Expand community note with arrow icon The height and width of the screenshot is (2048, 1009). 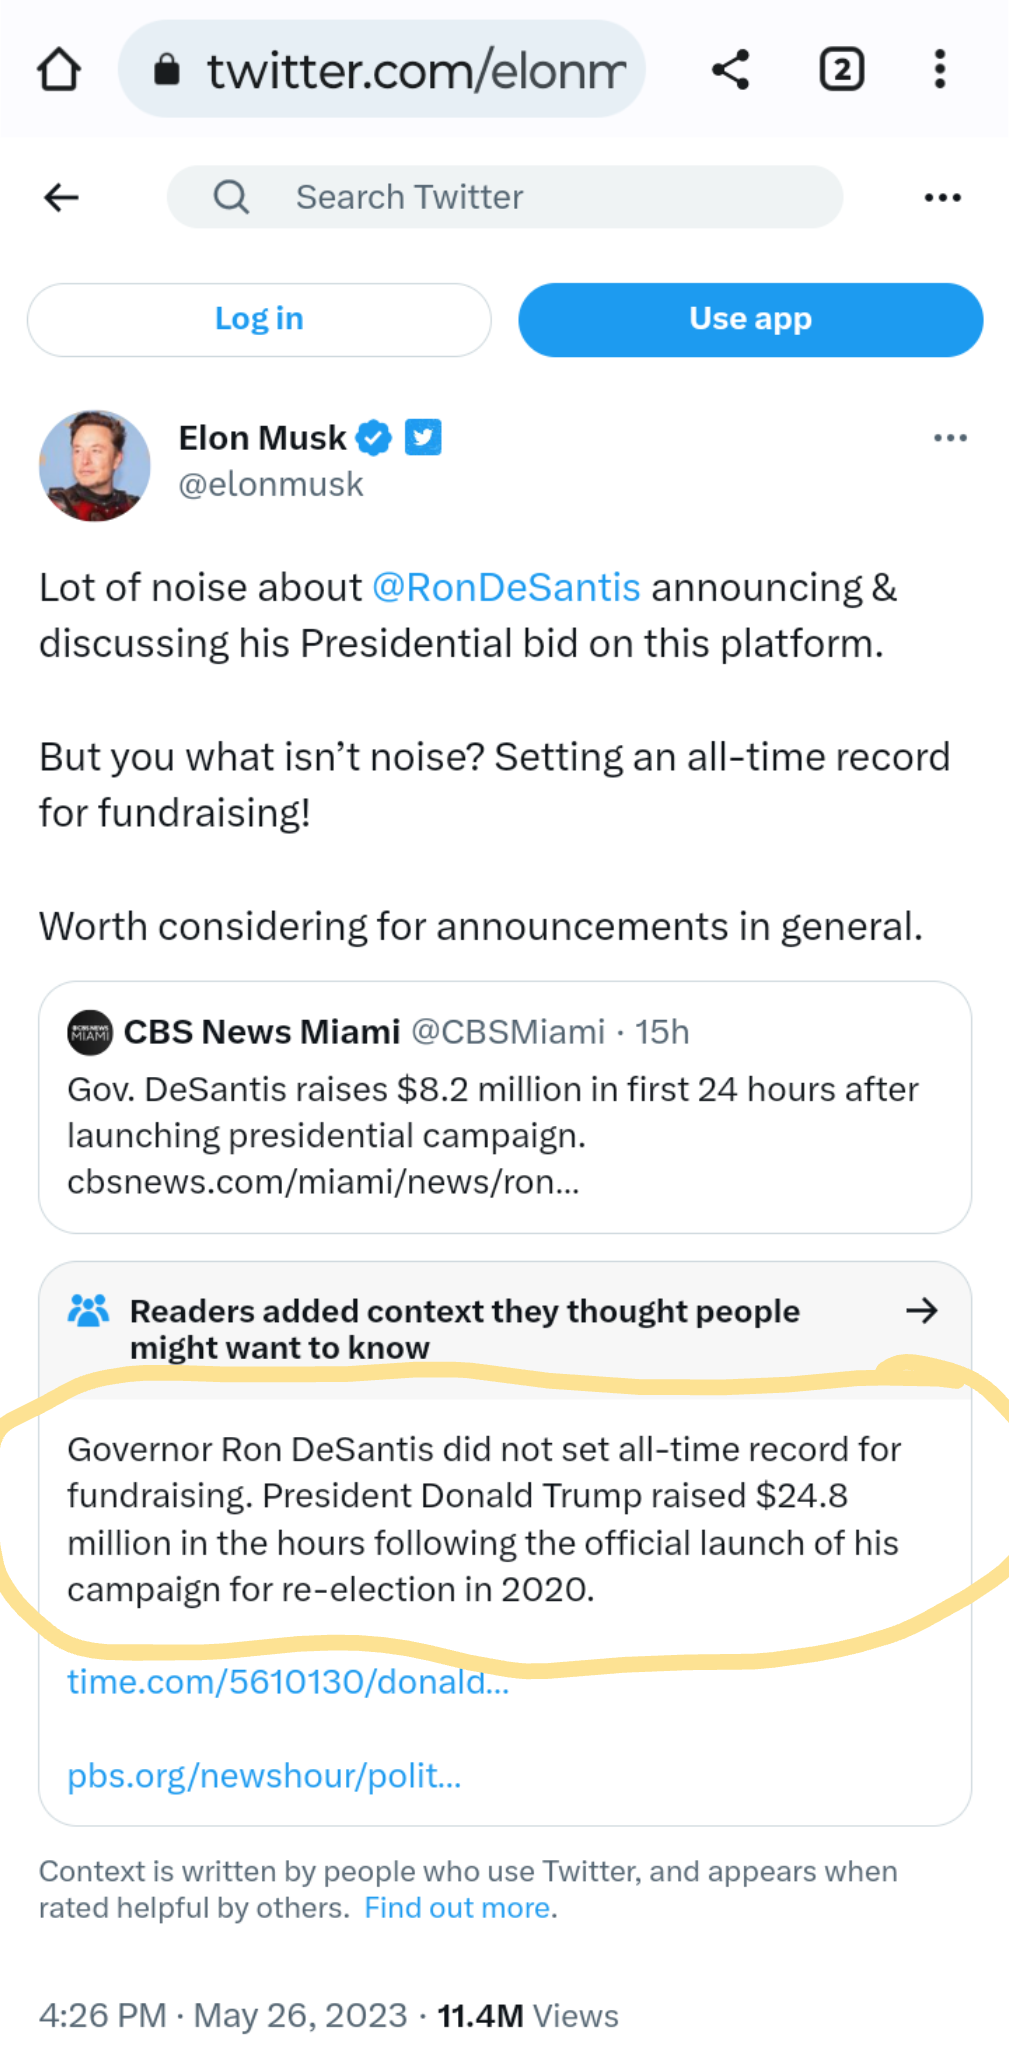[921, 1311]
